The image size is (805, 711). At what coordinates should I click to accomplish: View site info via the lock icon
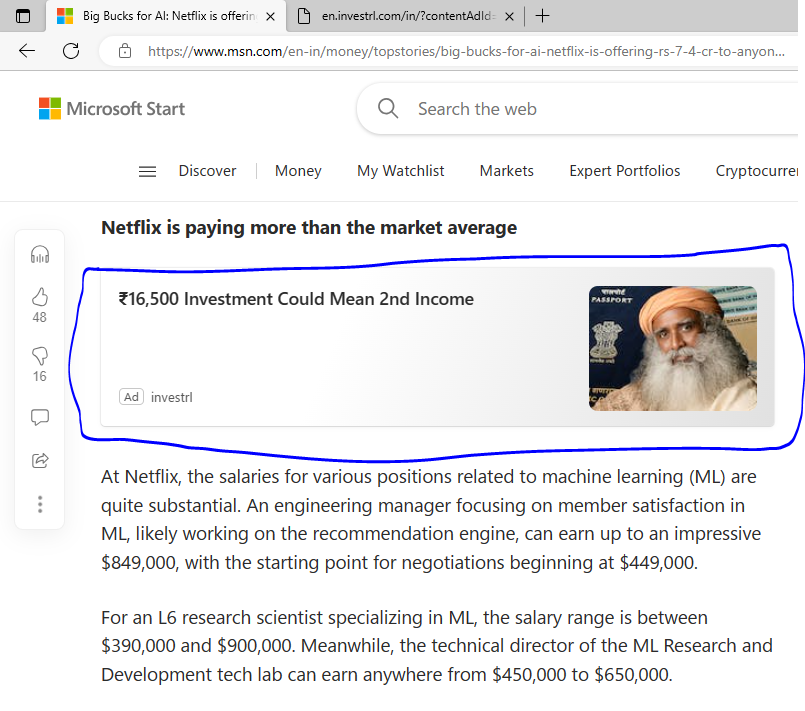pyautogui.click(x=125, y=51)
